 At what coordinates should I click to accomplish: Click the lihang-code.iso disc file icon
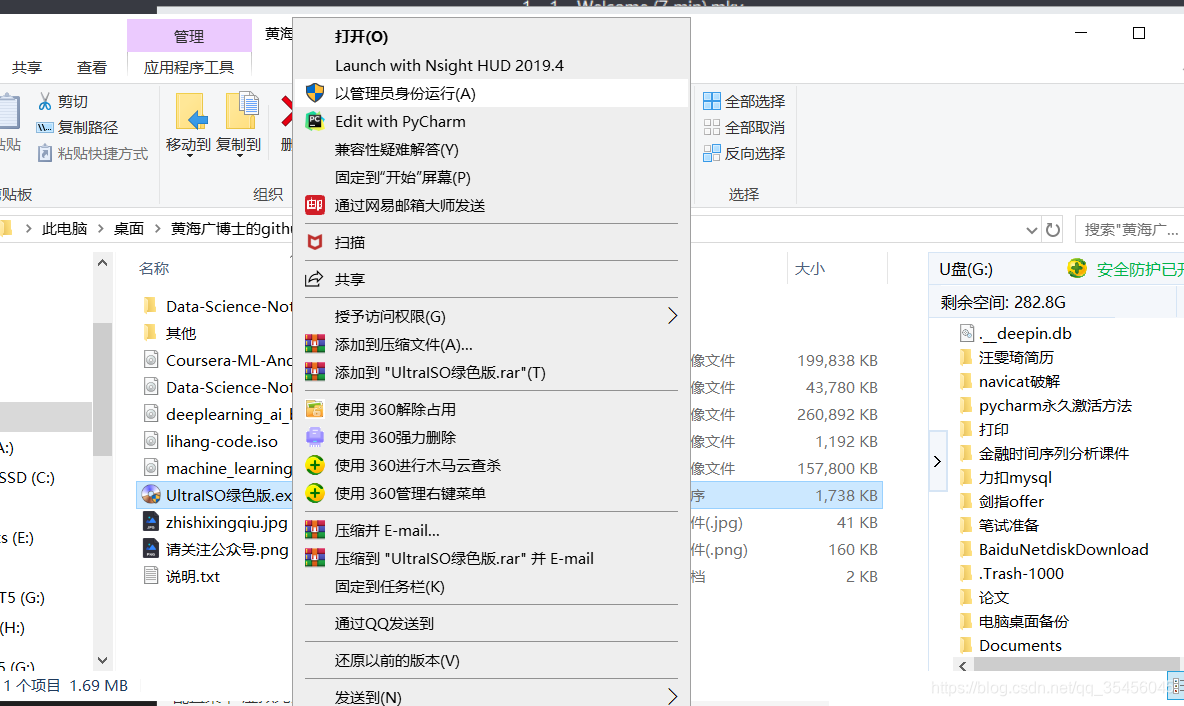tap(151, 441)
